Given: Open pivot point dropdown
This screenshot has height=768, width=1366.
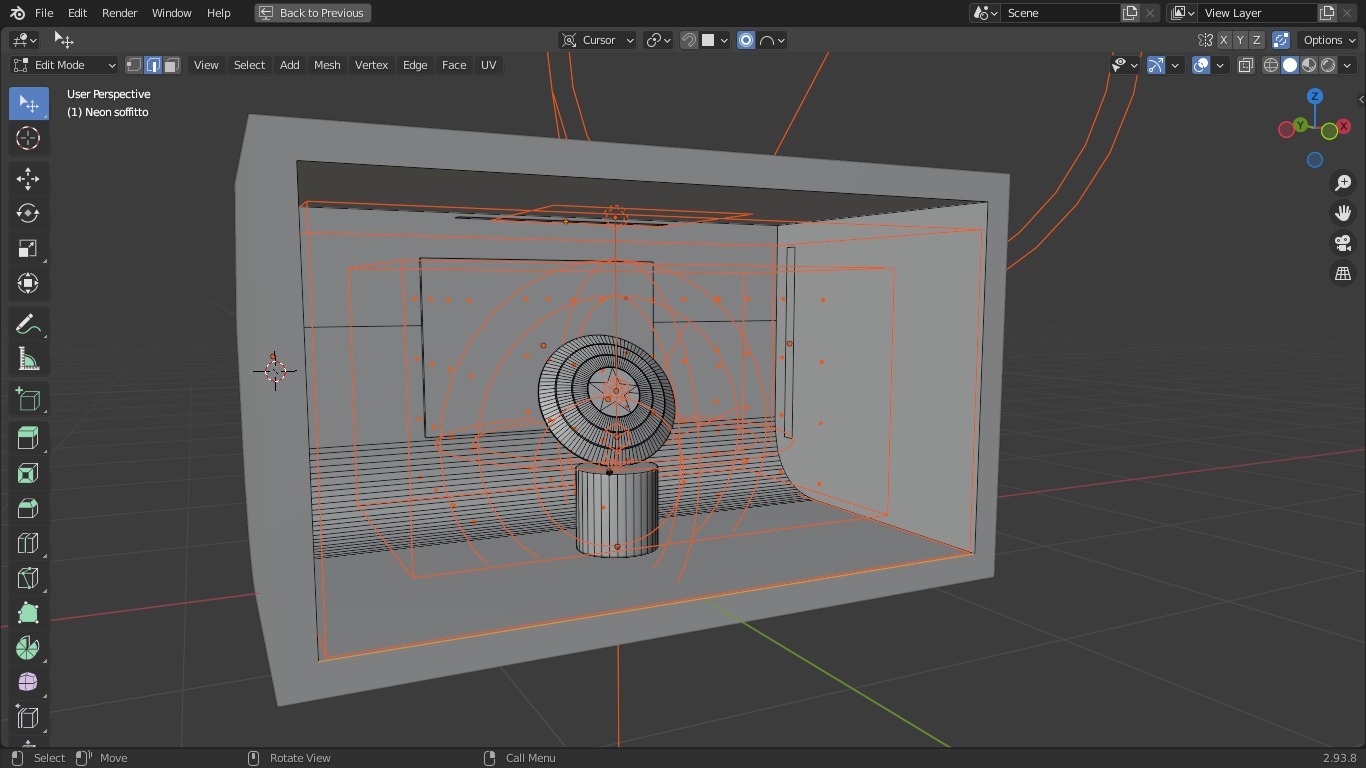Looking at the screenshot, I should pyautogui.click(x=657, y=40).
